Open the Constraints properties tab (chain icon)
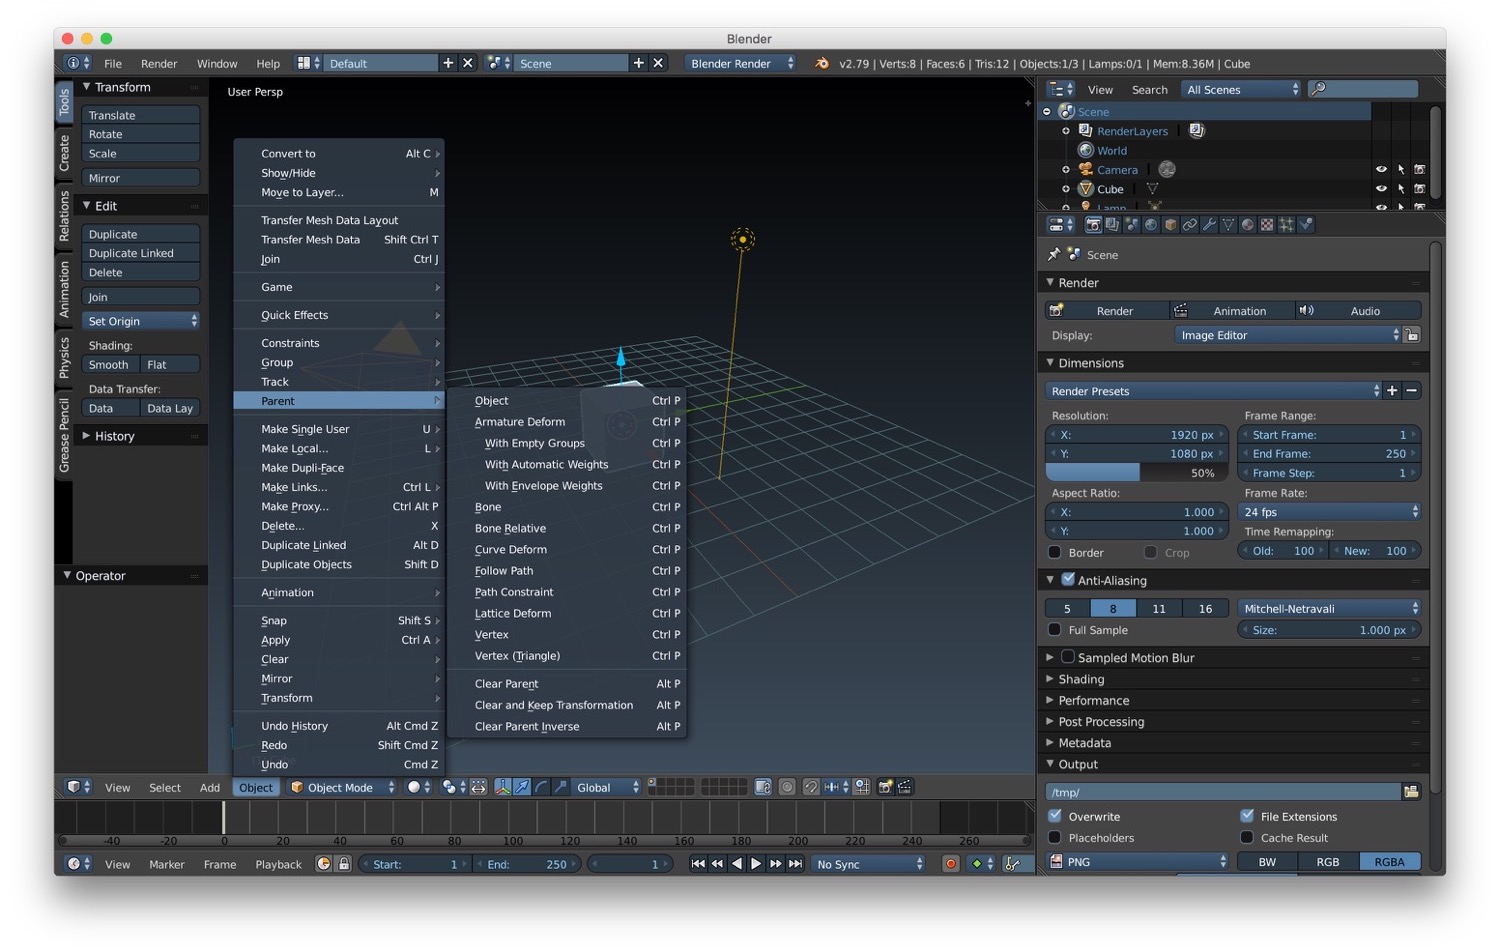The width and height of the screenshot is (1500, 950). (x=1189, y=225)
